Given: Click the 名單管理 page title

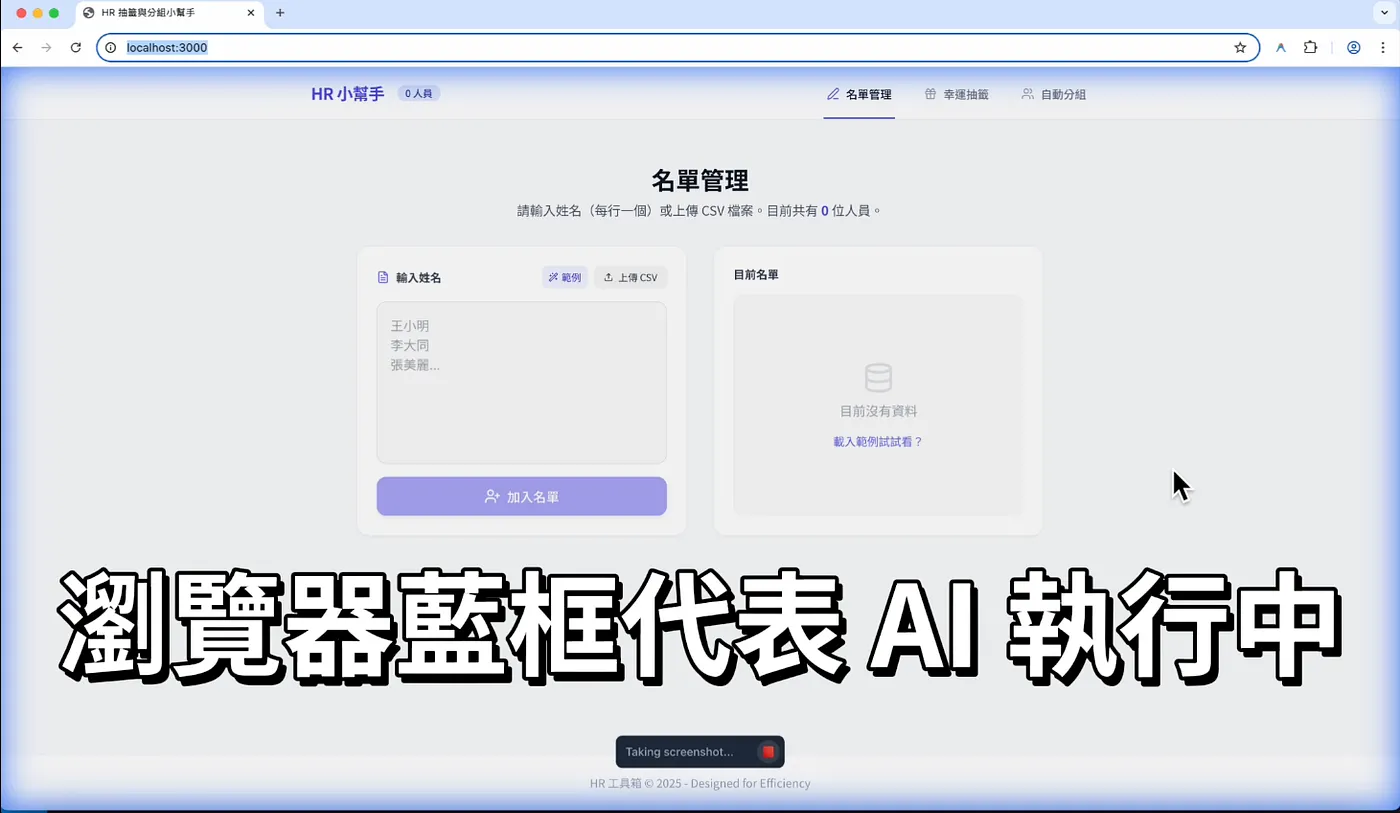Looking at the screenshot, I should 700,181.
